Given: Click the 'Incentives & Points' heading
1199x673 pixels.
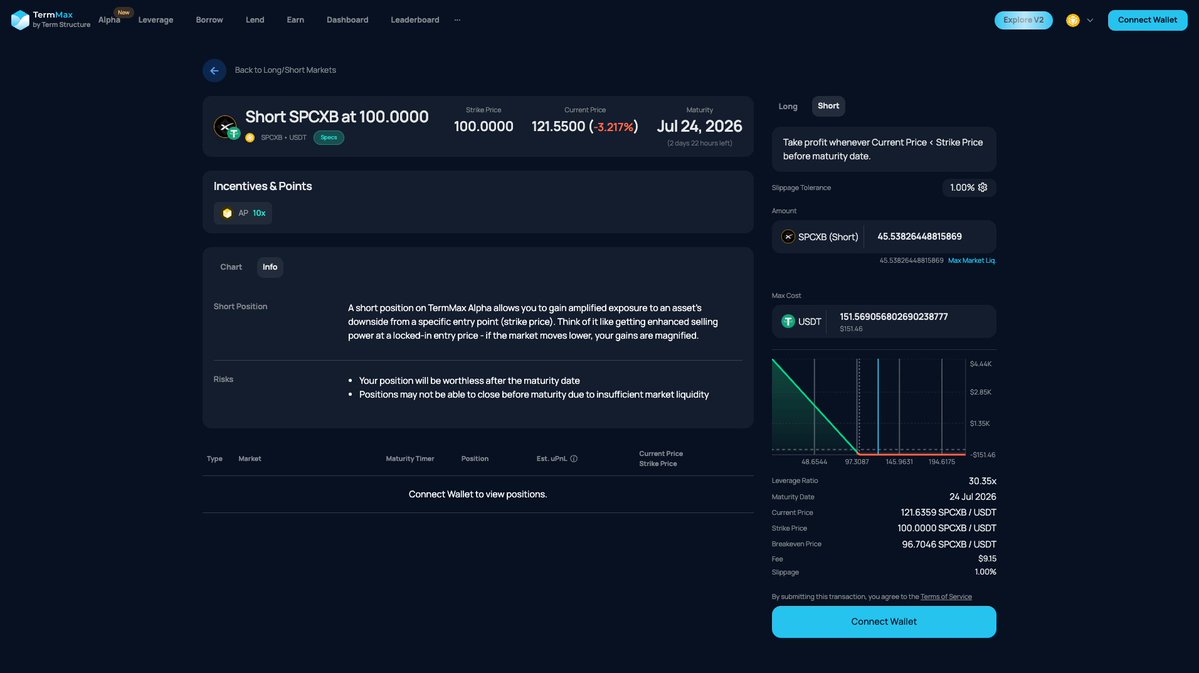Looking at the screenshot, I should (262, 186).
